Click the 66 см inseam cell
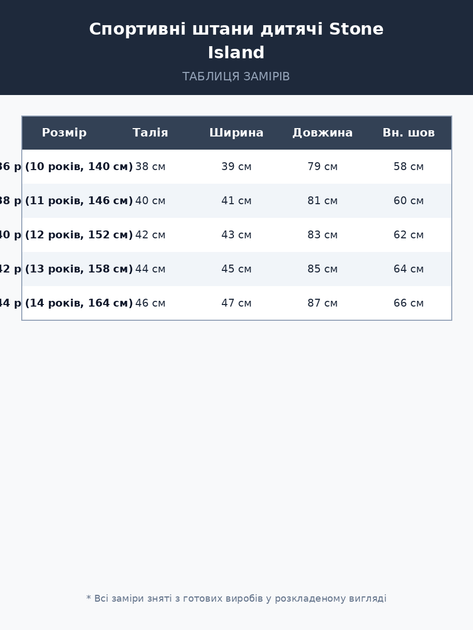 [x=408, y=303]
